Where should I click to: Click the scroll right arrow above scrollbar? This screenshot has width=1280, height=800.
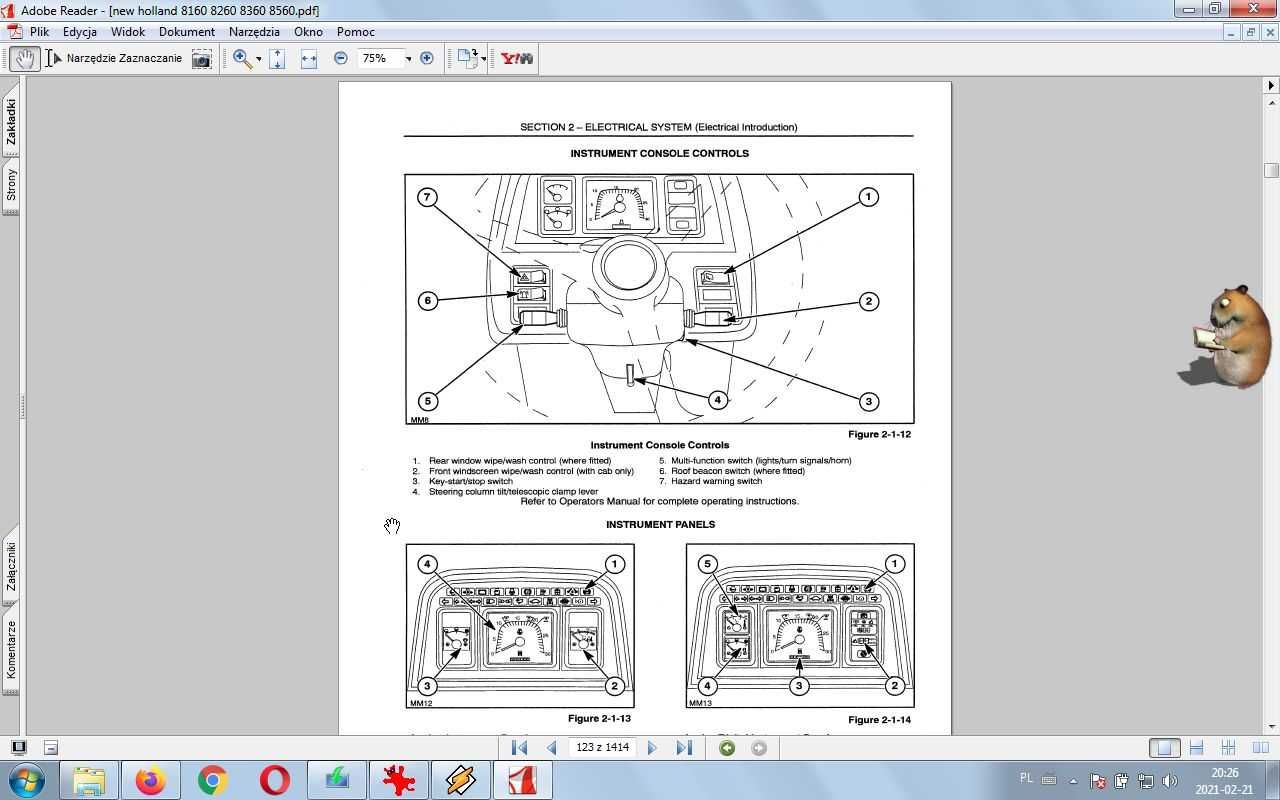(1271, 85)
